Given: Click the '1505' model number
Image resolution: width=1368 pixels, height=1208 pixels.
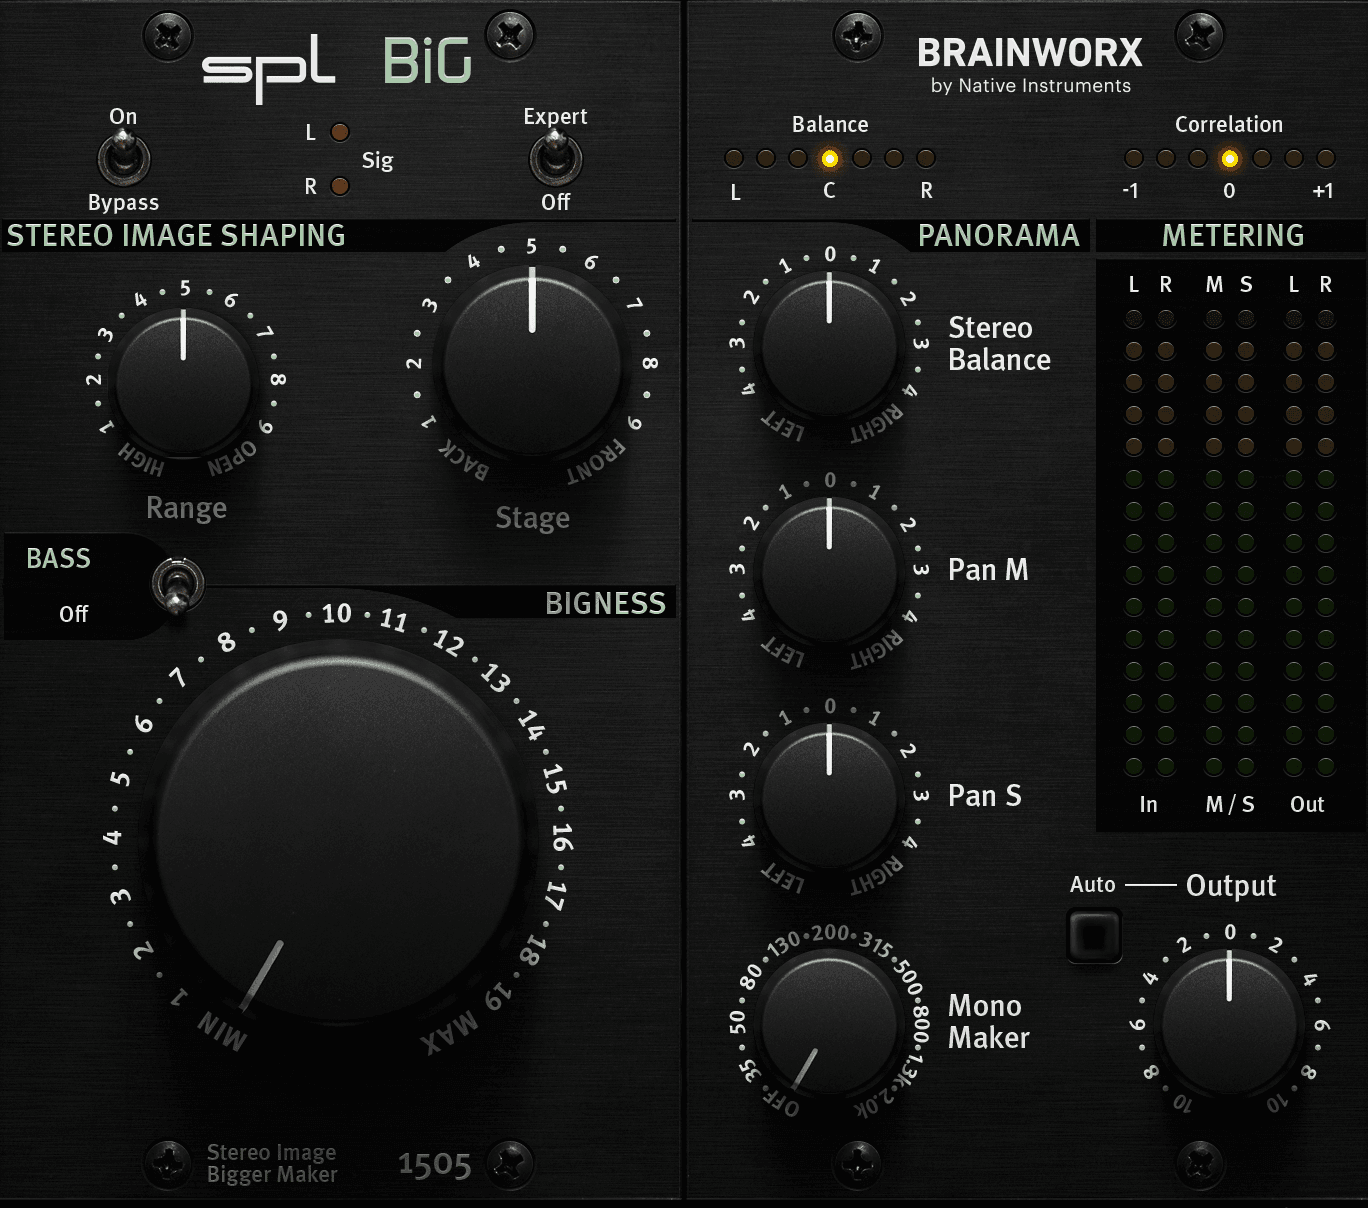Looking at the screenshot, I should coord(434,1165).
